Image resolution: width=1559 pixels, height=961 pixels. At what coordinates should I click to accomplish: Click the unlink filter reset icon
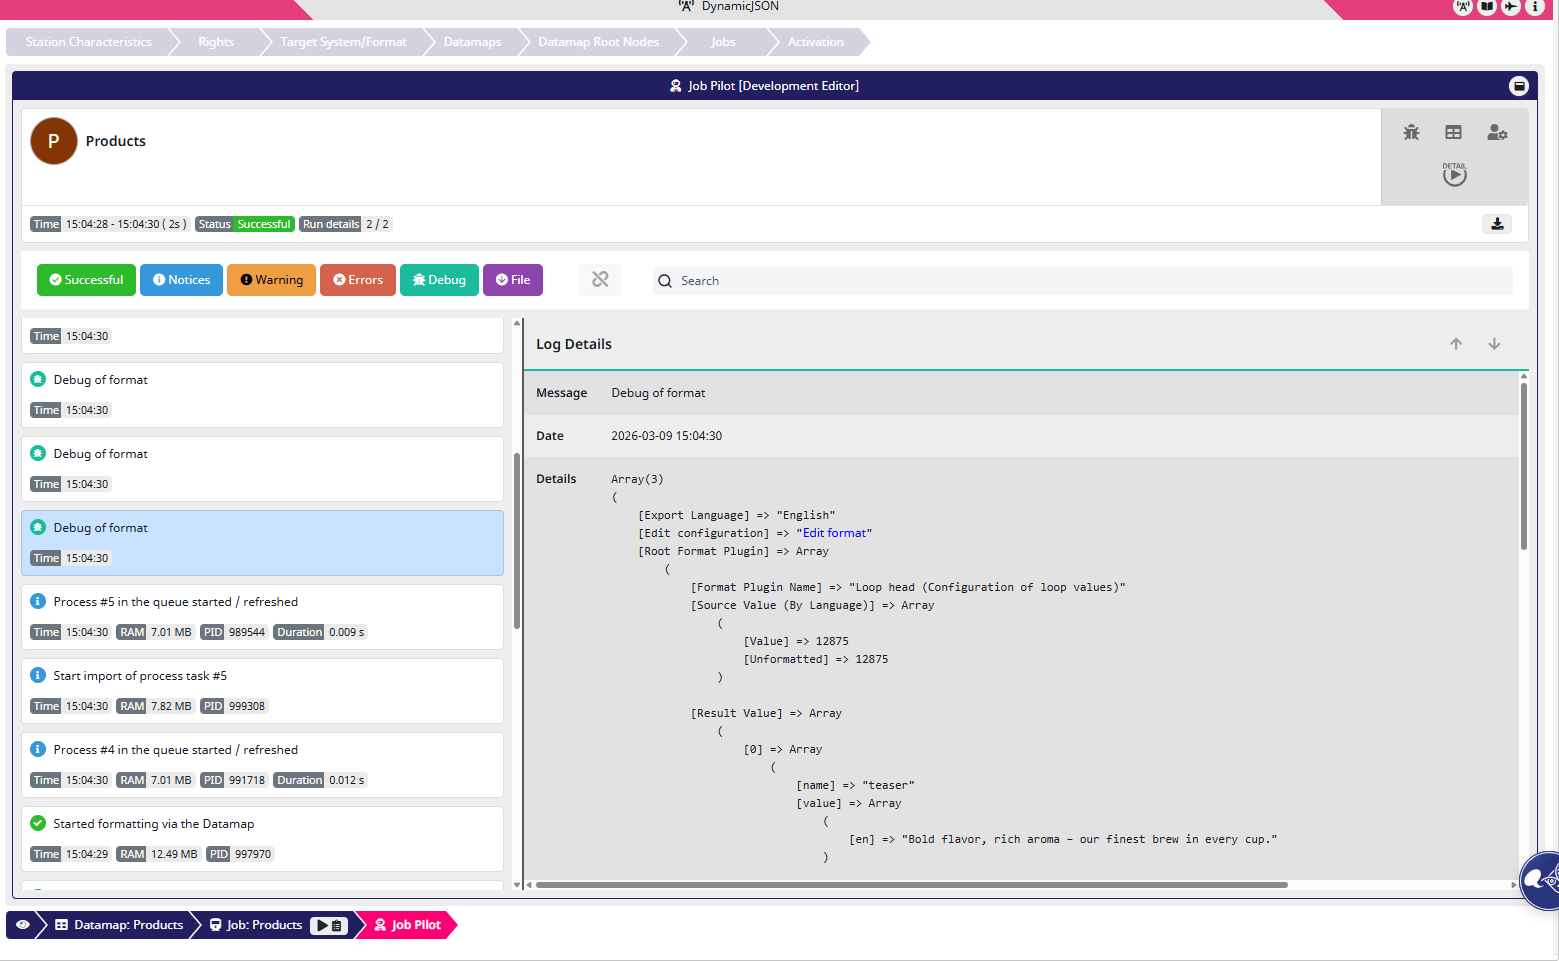(600, 280)
